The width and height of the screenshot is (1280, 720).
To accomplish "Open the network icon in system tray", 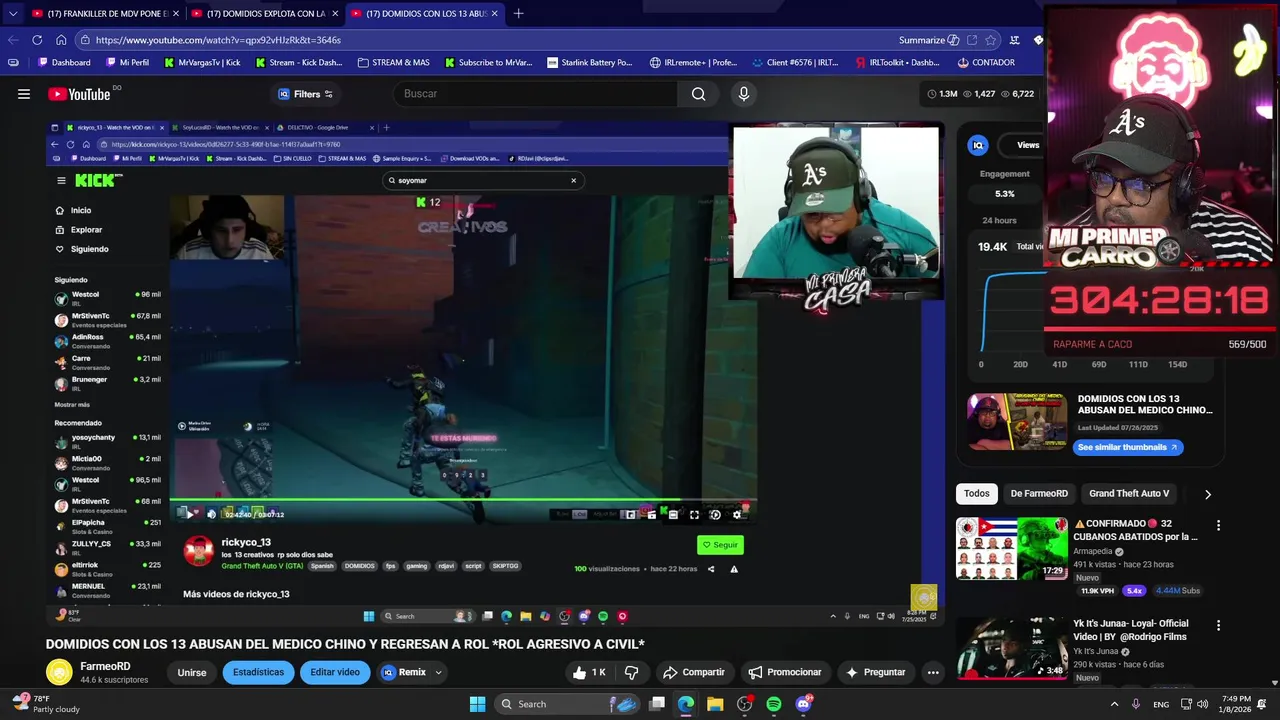I will (1185, 704).
